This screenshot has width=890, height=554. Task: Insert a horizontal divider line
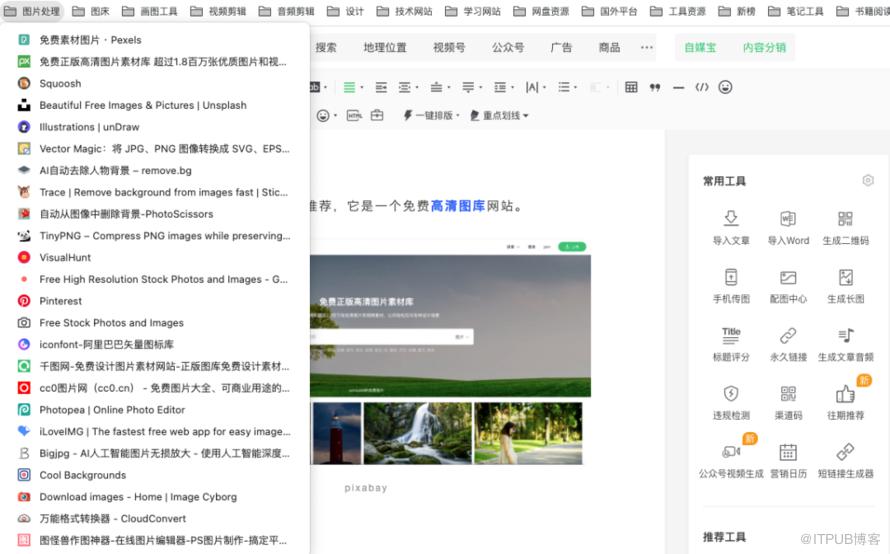click(678, 87)
